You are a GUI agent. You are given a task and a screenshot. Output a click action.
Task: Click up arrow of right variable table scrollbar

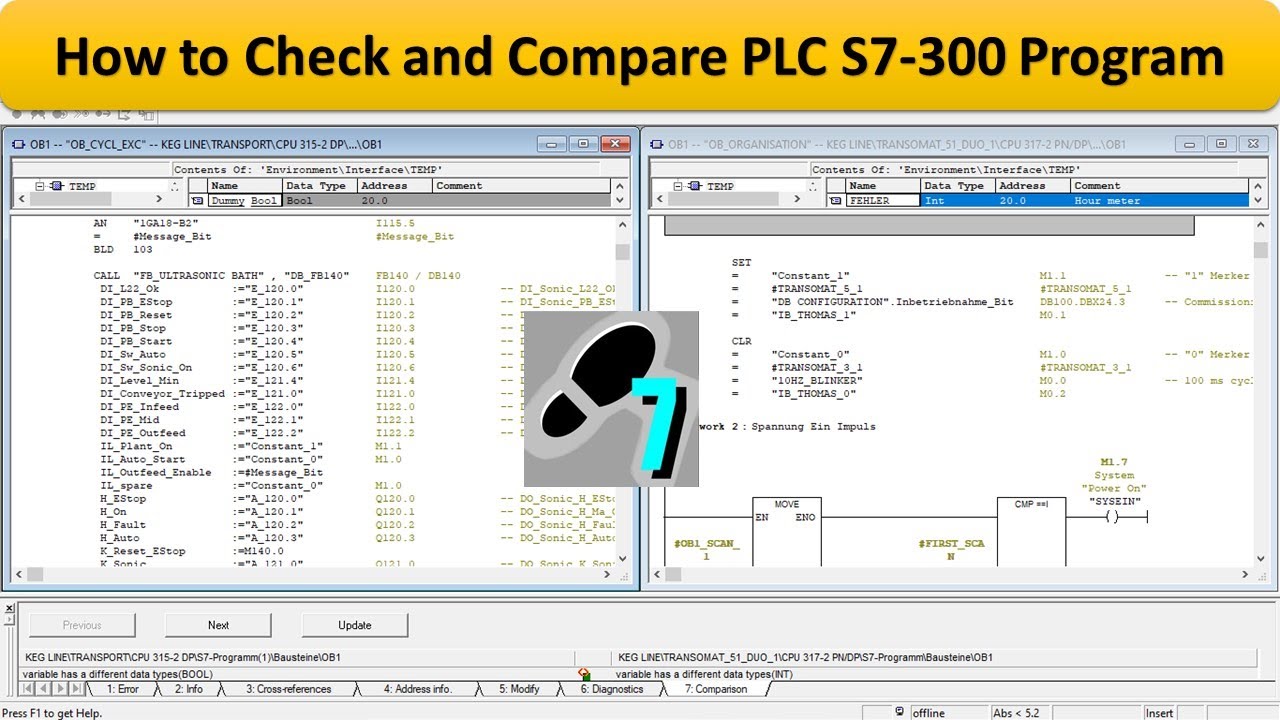1259,186
